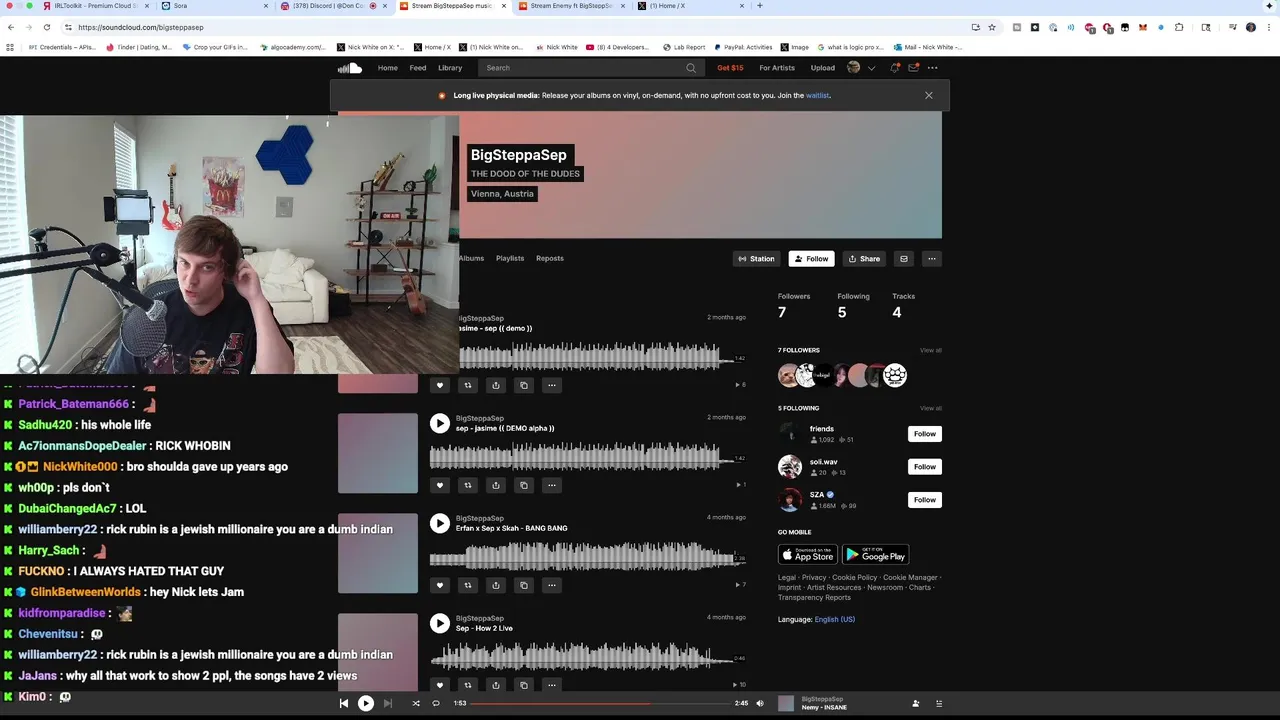Open the messages envelope in SoundCloud header
Viewport: 1280px width, 720px height.
pyautogui.click(x=913, y=68)
